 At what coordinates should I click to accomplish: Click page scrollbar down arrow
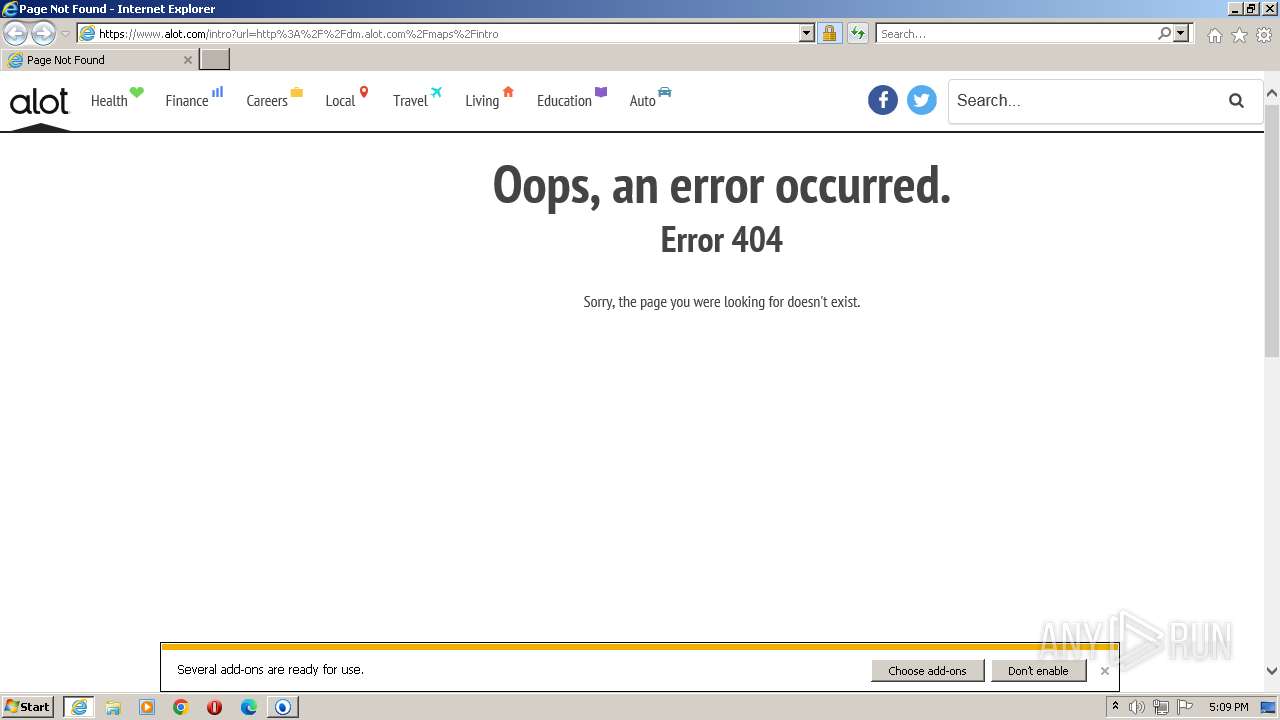point(1272,671)
